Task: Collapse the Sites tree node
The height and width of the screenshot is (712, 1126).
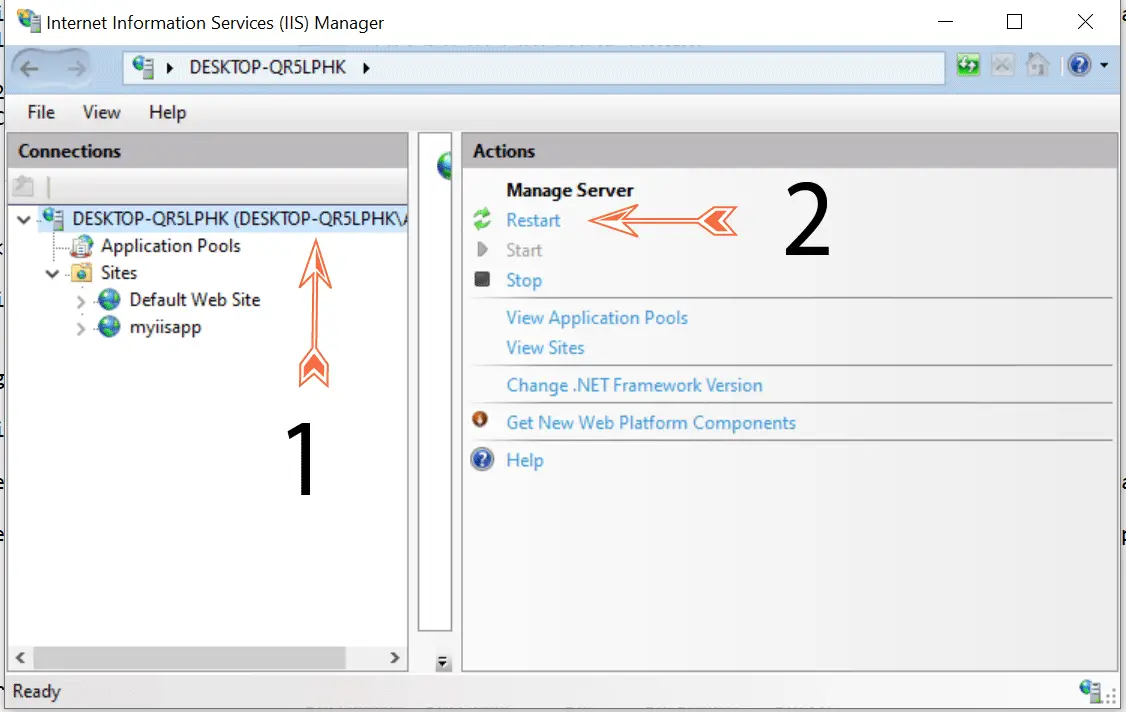Action: 52,274
